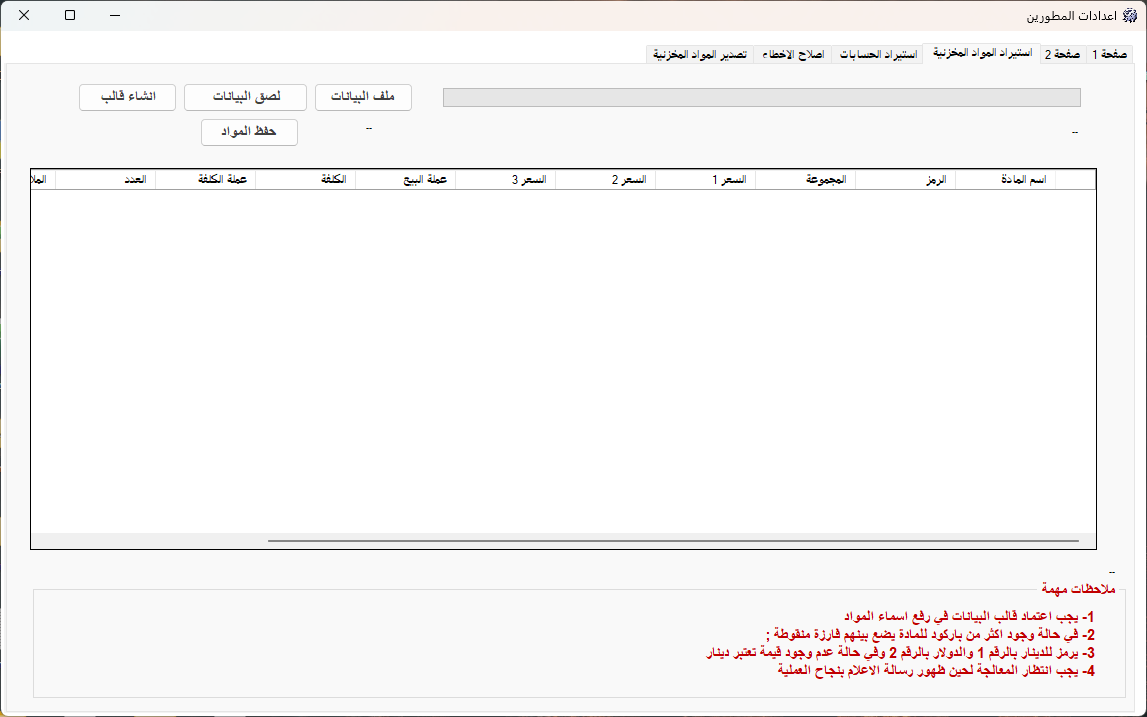Image resolution: width=1147 pixels, height=717 pixels.
Task: Open the استيراد الحسابات tab
Action: coord(877,55)
